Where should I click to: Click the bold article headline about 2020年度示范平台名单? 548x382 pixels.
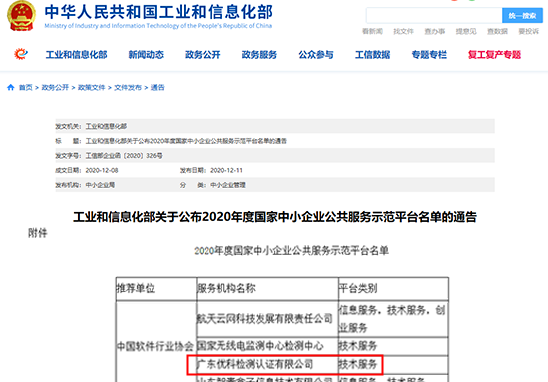click(x=275, y=217)
